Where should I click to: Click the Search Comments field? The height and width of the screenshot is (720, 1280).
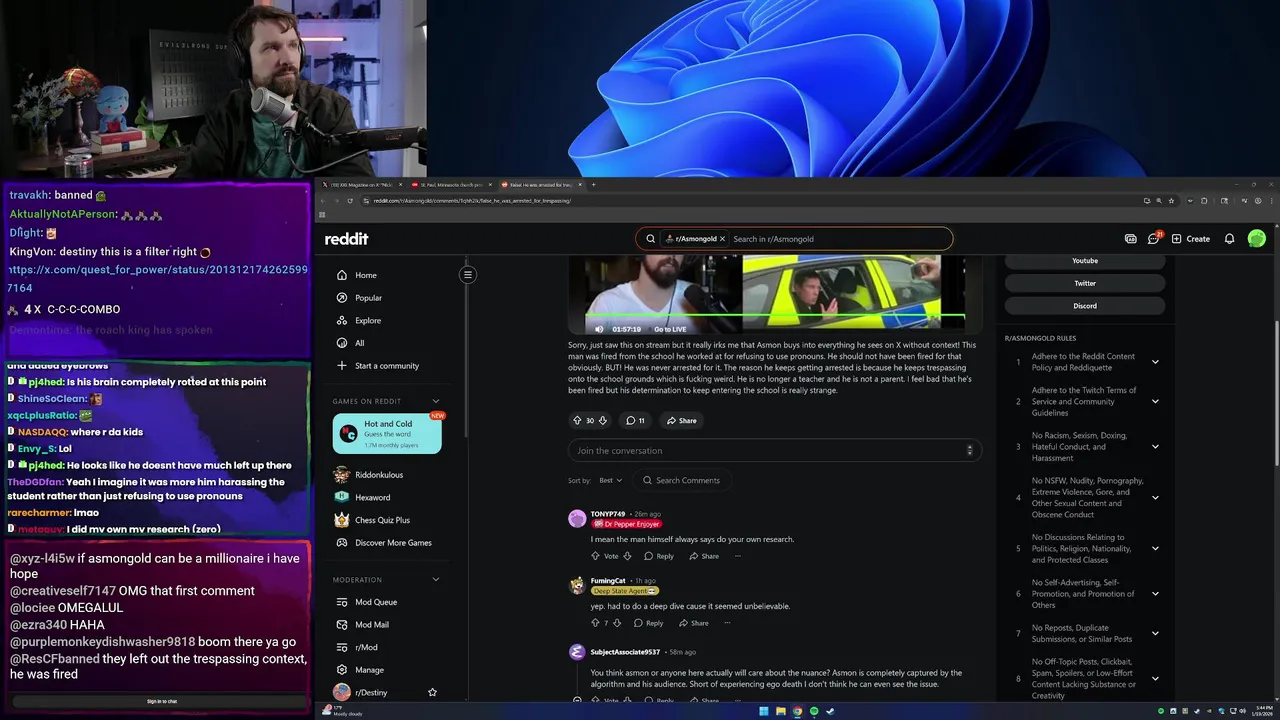coord(681,481)
